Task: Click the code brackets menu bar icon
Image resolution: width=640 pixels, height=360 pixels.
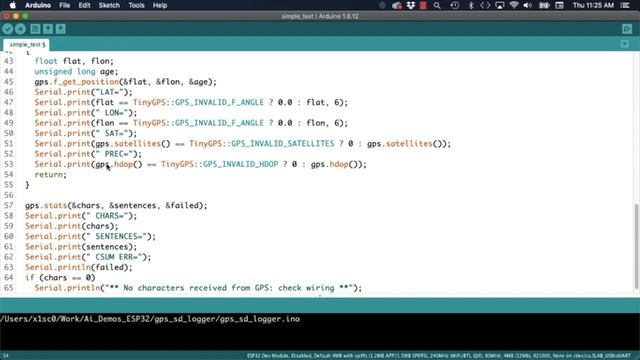Action: [485, 5]
